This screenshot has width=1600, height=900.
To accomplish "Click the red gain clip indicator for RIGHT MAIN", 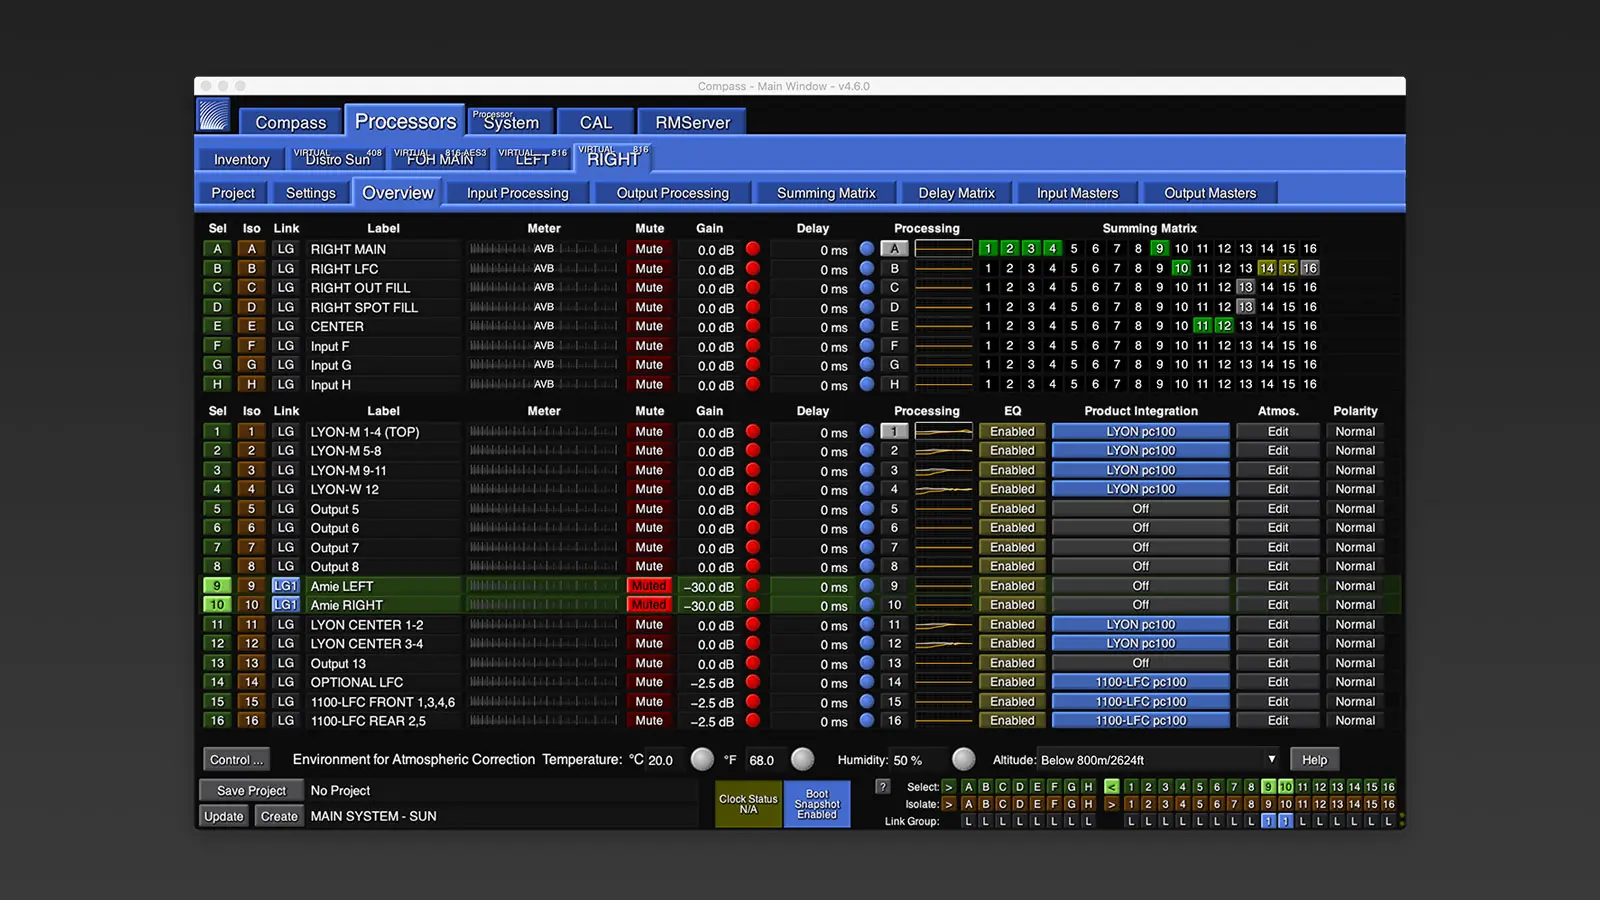I will [753, 249].
